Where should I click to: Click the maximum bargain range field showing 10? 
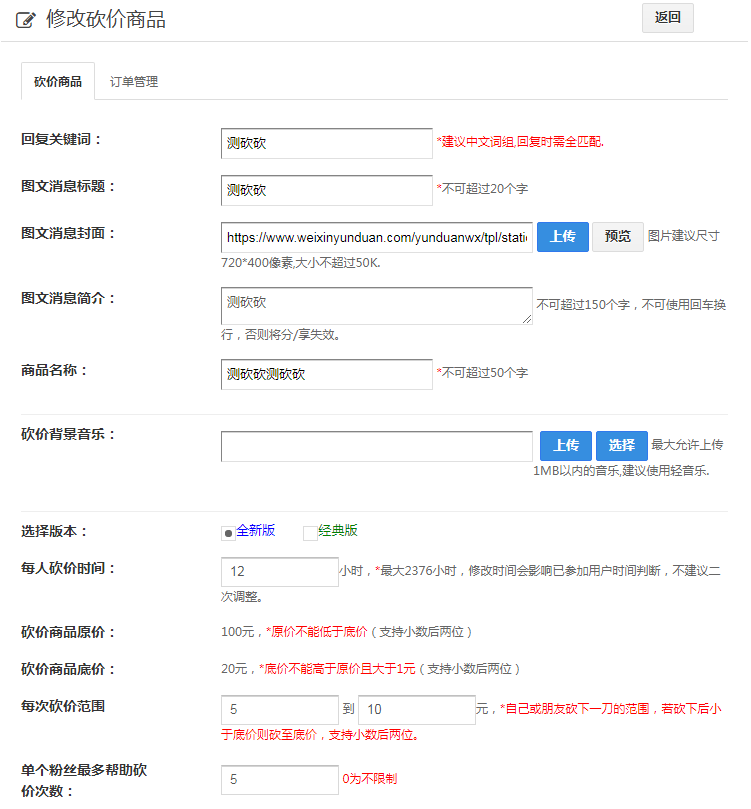click(x=417, y=709)
